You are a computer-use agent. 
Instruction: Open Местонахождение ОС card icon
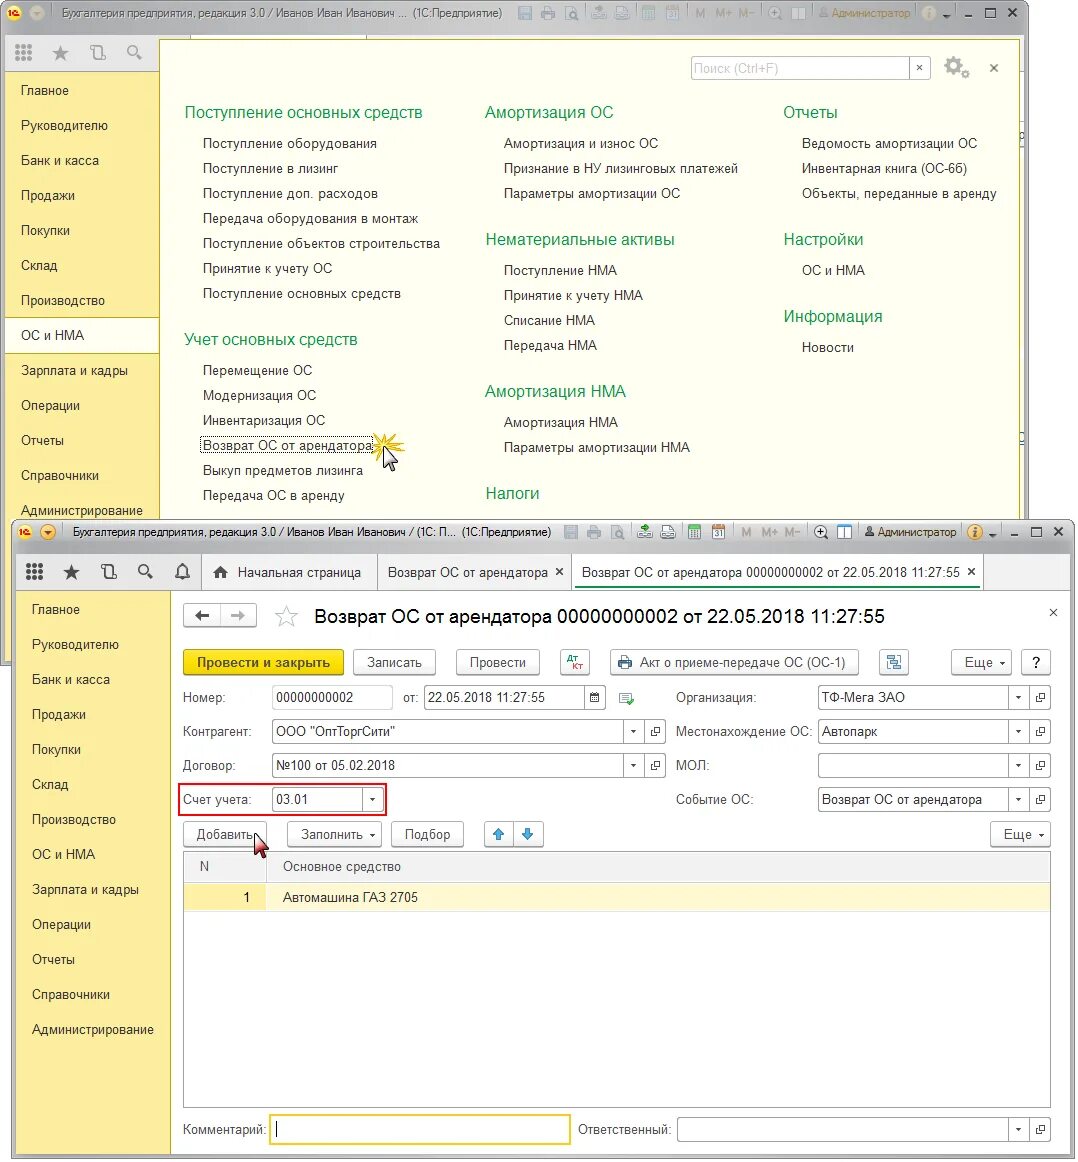click(x=1040, y=731)
